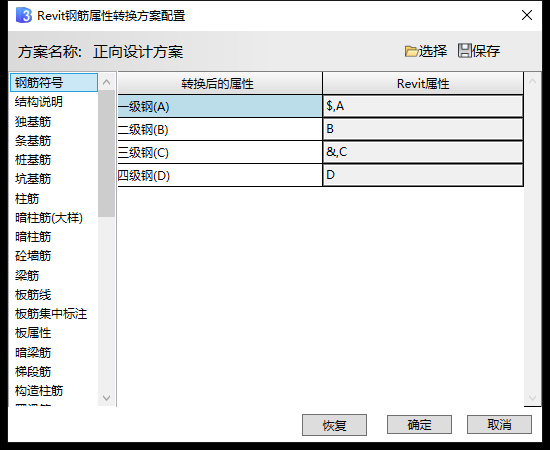Click the folder icon beside 选择
The width and height of the screenshot is (550, 450).
tap(411, 51)
